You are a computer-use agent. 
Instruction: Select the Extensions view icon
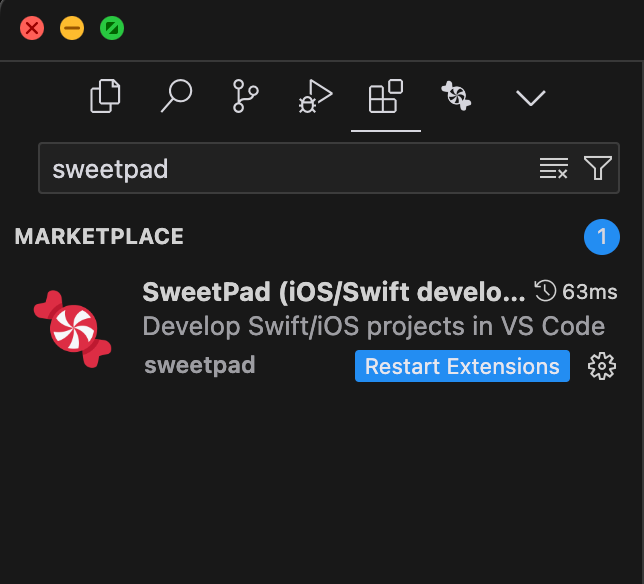pos(386,97)
